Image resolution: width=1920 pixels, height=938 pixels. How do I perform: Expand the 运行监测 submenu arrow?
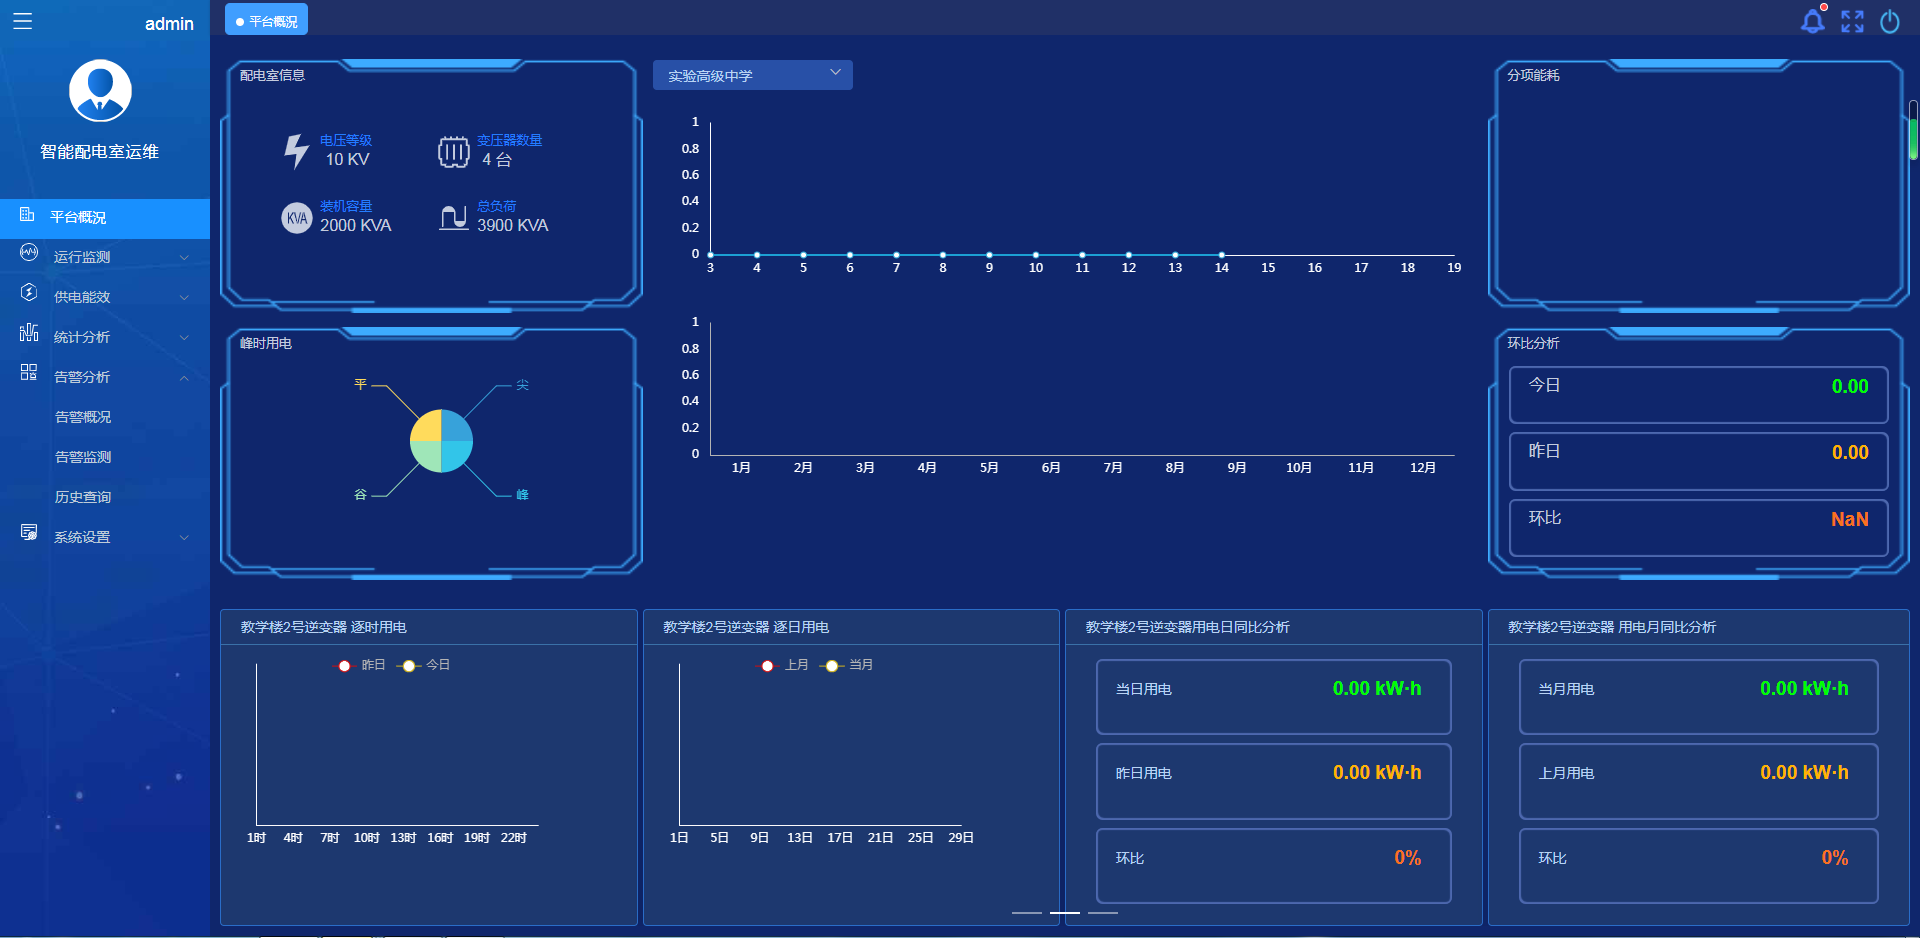(x=184, y=257)
